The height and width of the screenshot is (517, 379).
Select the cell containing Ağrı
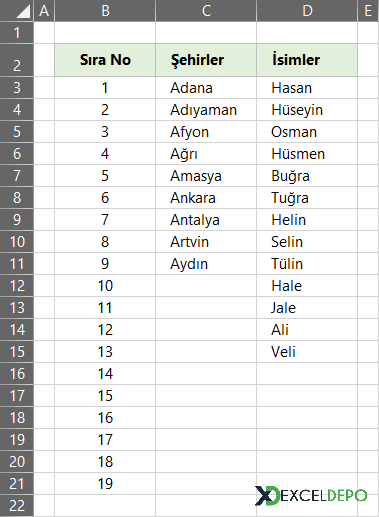[206, 154]
